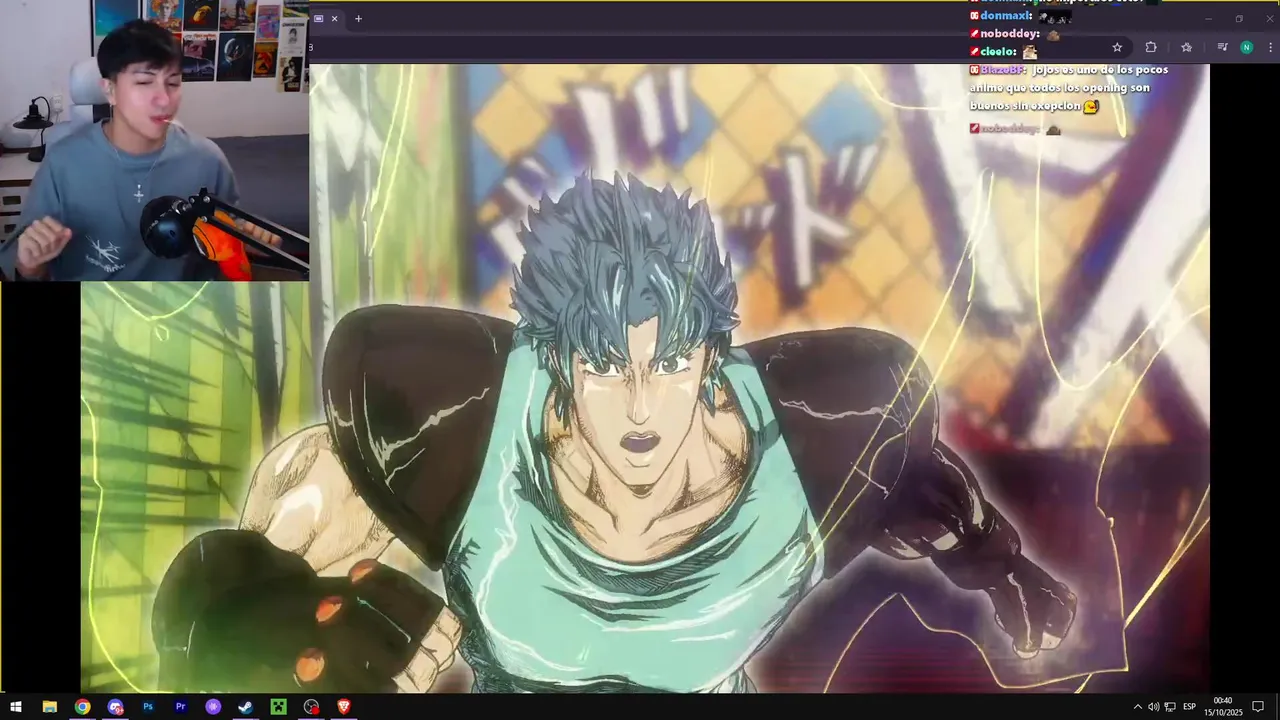Open the media controls music icon
Image resolution: width=1280 pixels, height=720 pixels.
1222,47
